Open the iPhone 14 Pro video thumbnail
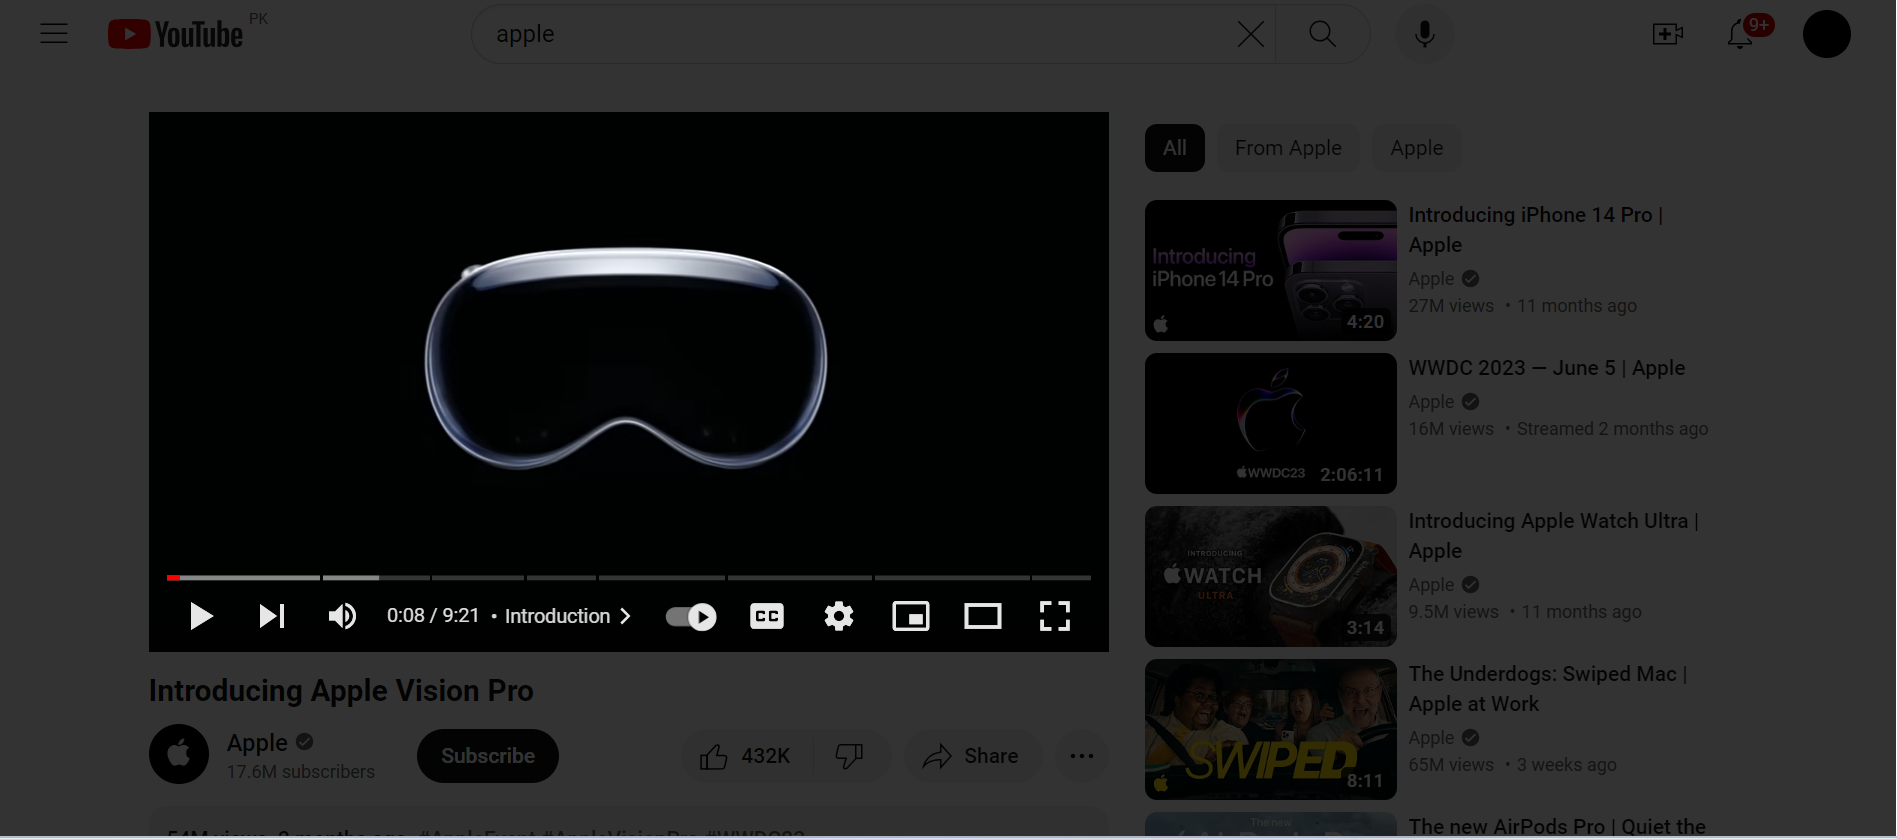1897x839 pixels. (1271, 270)
